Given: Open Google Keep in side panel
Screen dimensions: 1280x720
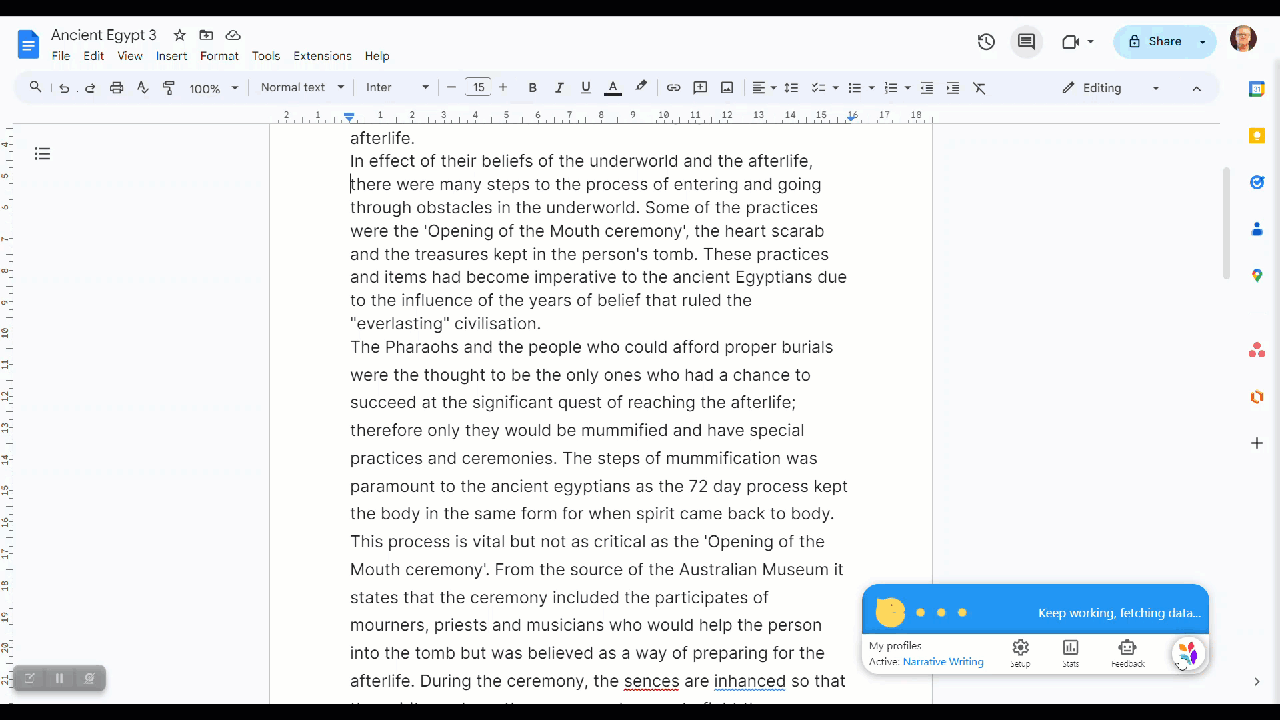Looking at the screenshot, I should coord(1257,135).
